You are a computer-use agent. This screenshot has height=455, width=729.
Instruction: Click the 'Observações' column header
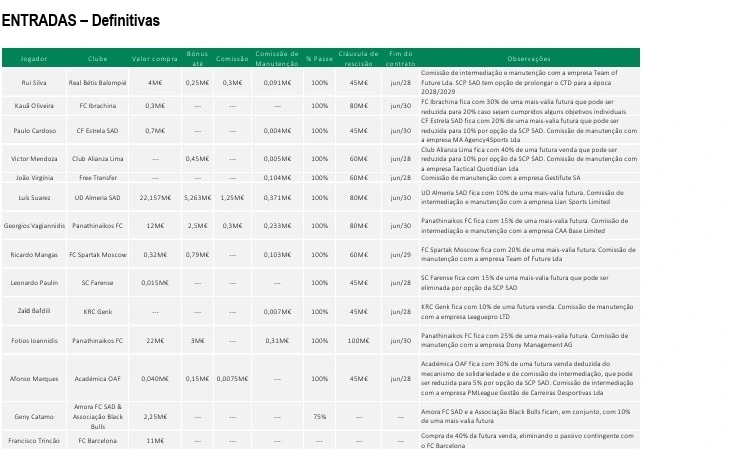[529, 59]
